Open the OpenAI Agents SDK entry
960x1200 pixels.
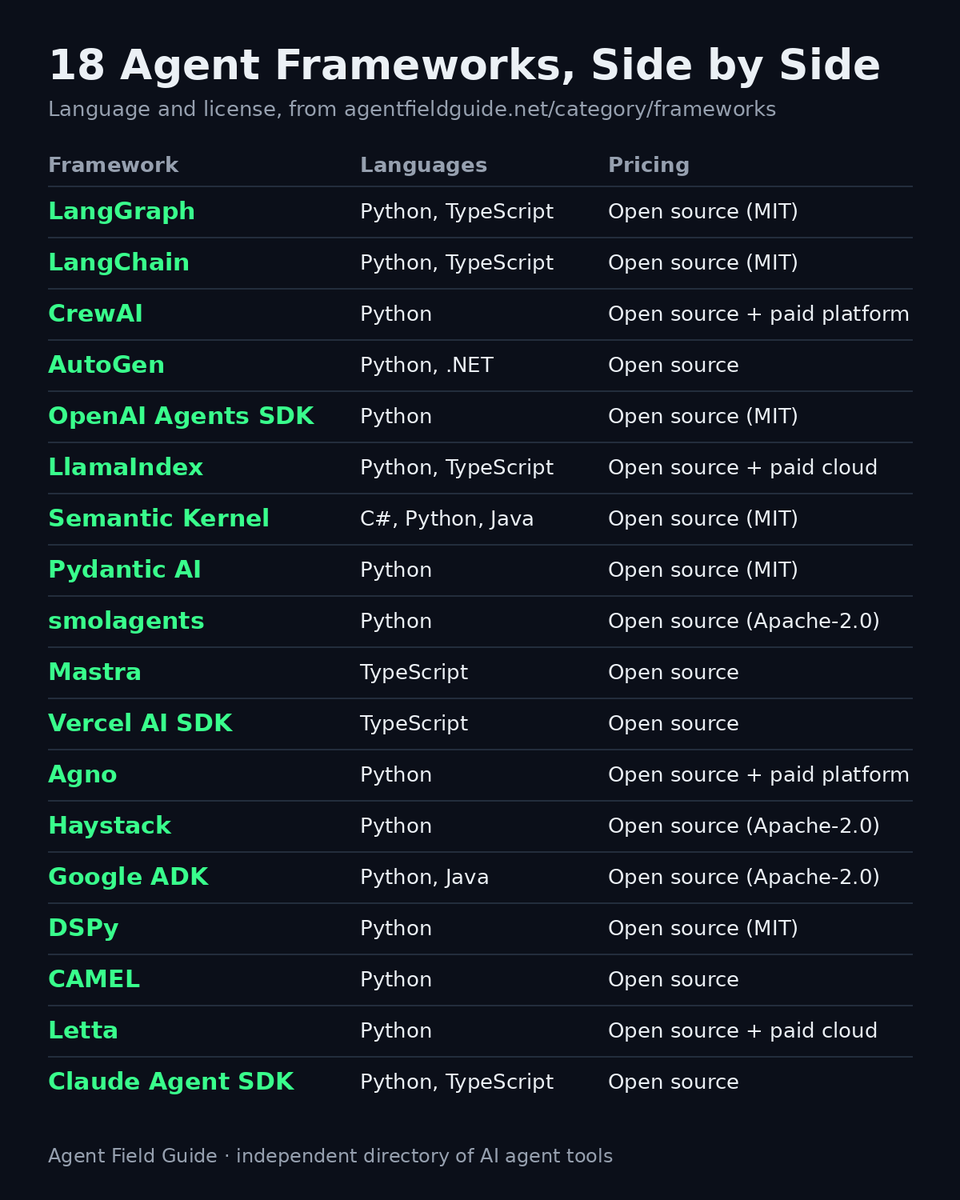pos(181,417)
